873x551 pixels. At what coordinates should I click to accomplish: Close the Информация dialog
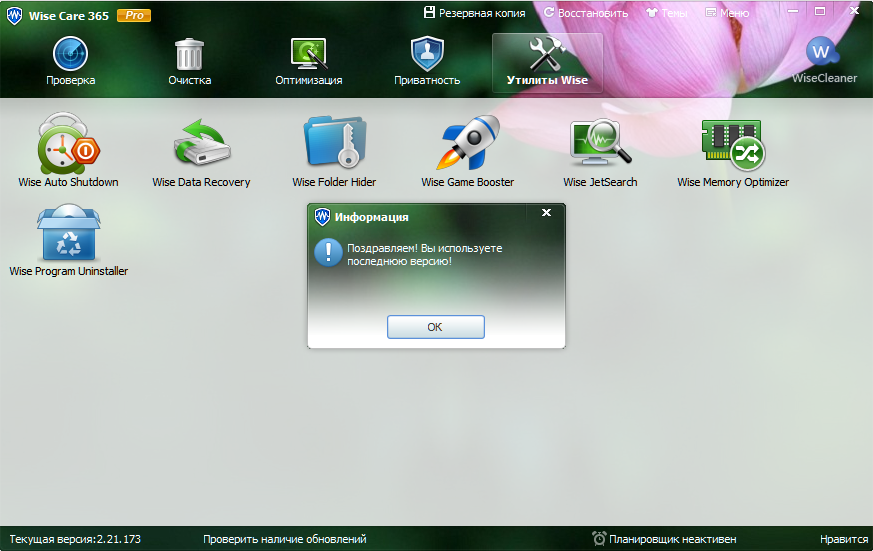coord(546,213)
